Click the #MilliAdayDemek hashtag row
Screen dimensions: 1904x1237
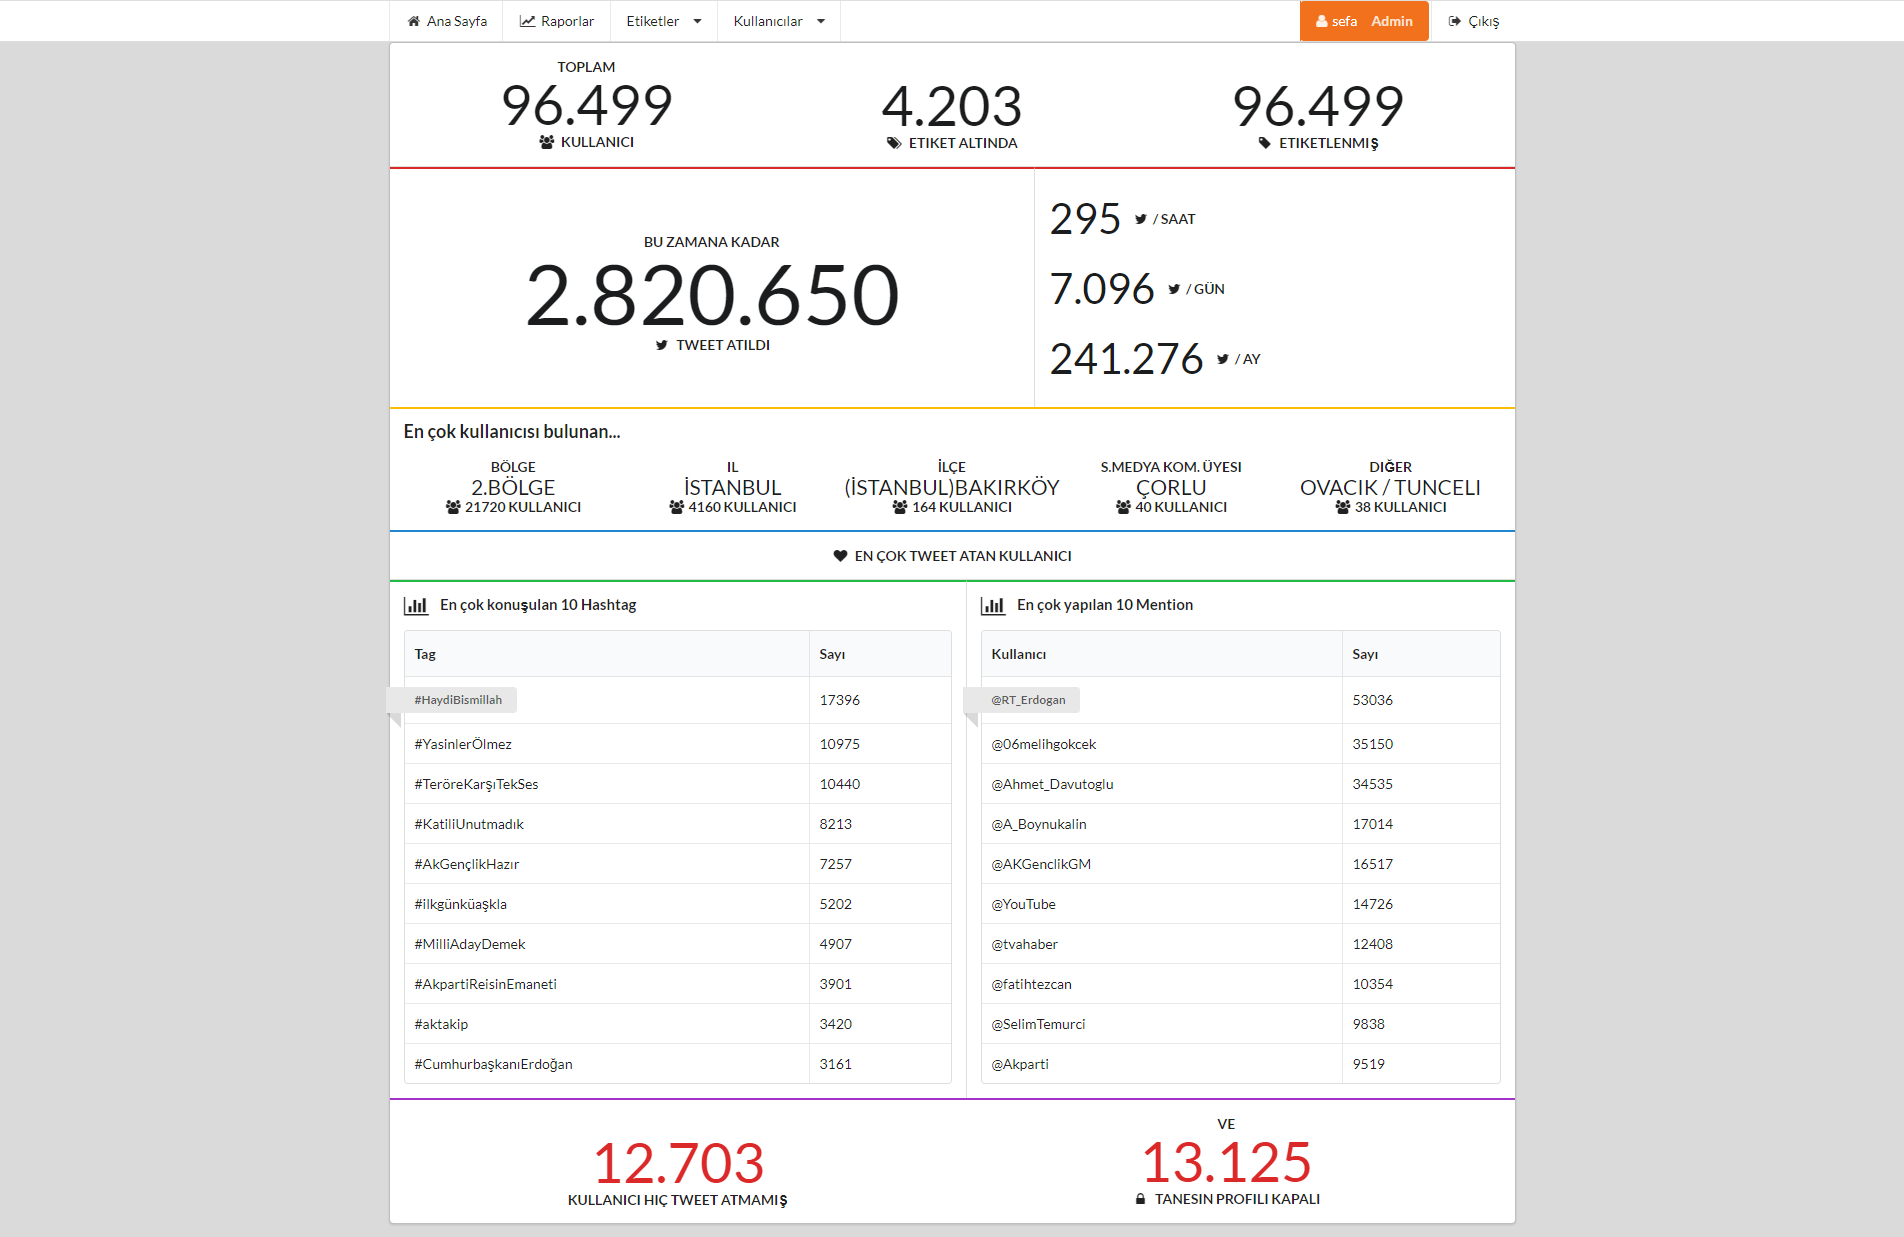point(677,944)
